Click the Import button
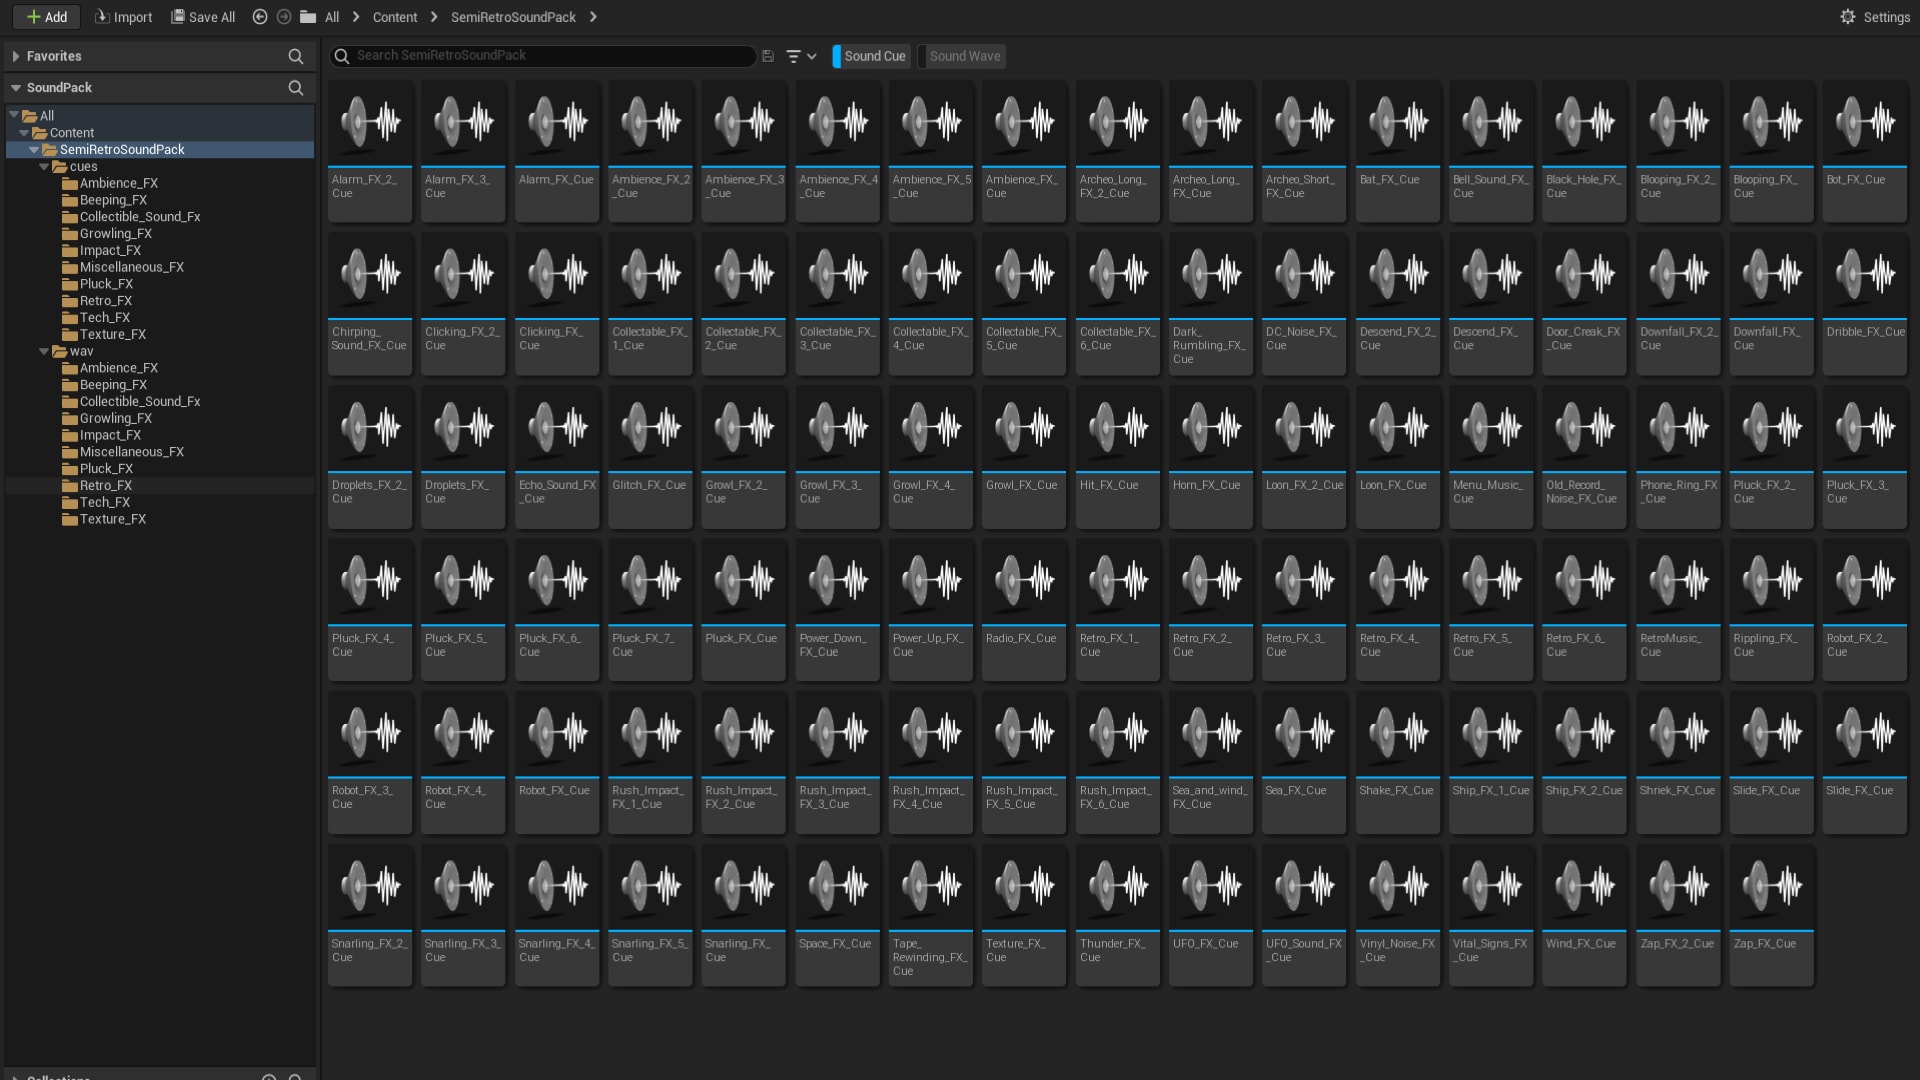The width and height of the screenshot is (1920, 1080). point(123,17)
